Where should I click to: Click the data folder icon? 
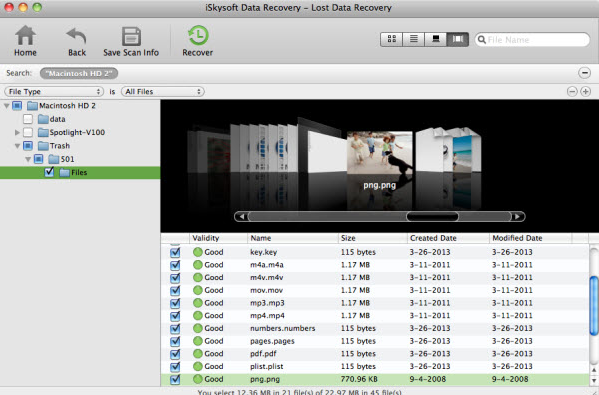point(43,119)
